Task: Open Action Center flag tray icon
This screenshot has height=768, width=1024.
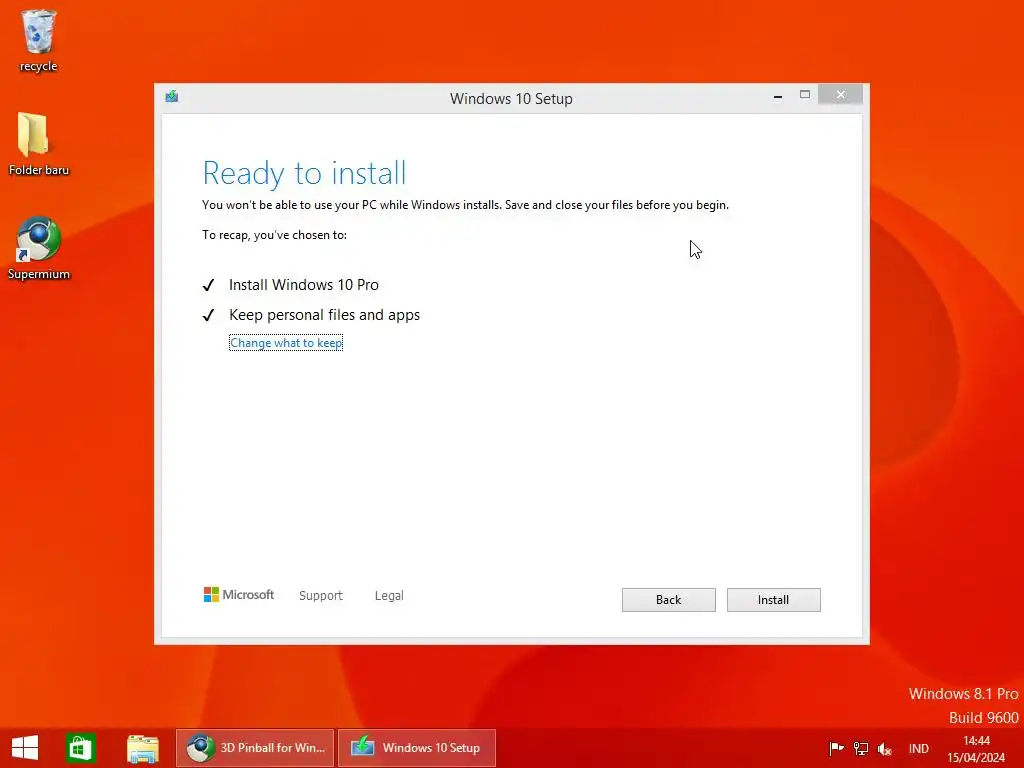Action: (x=836, y=749)
